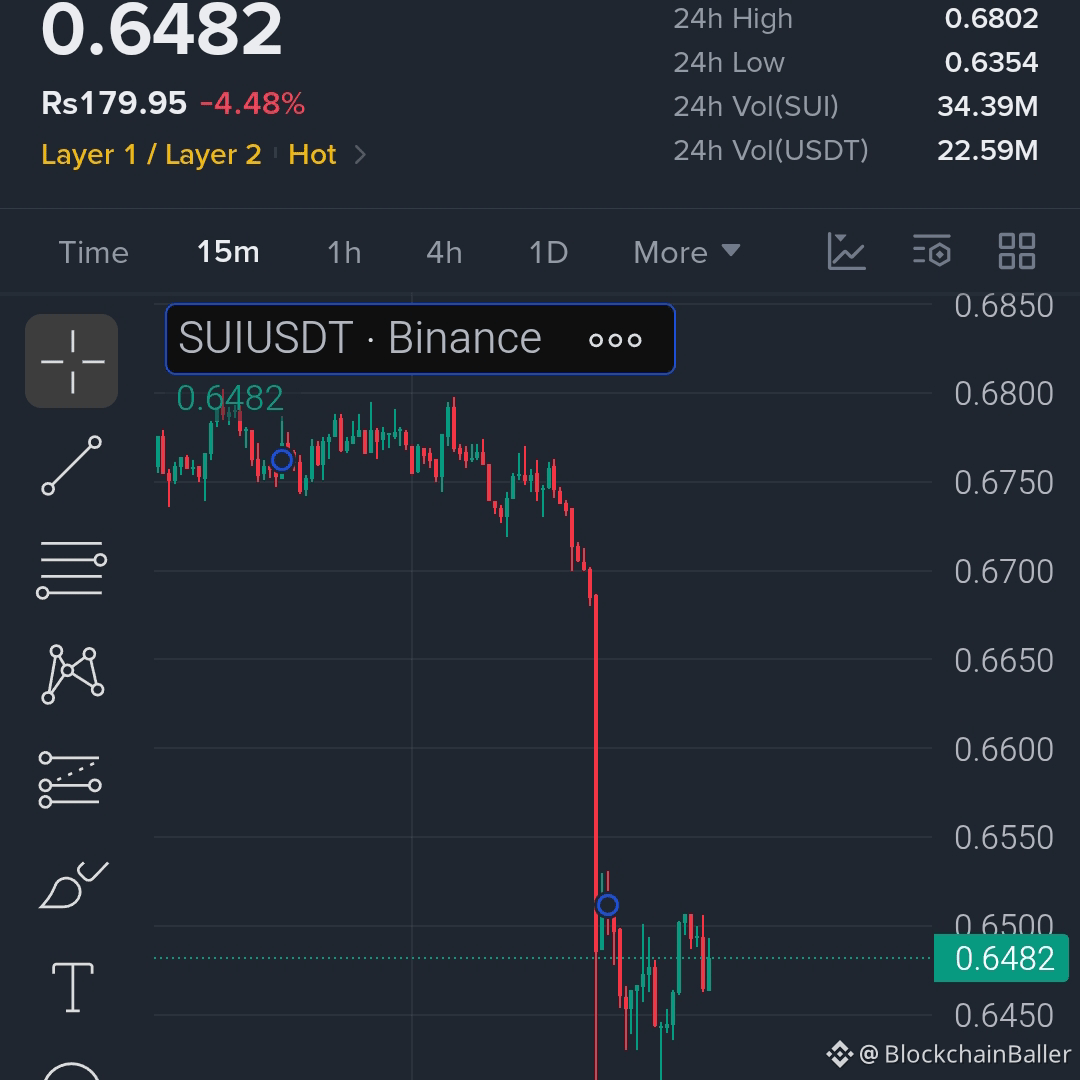Select the 4h interval tab

pos(444,253)
